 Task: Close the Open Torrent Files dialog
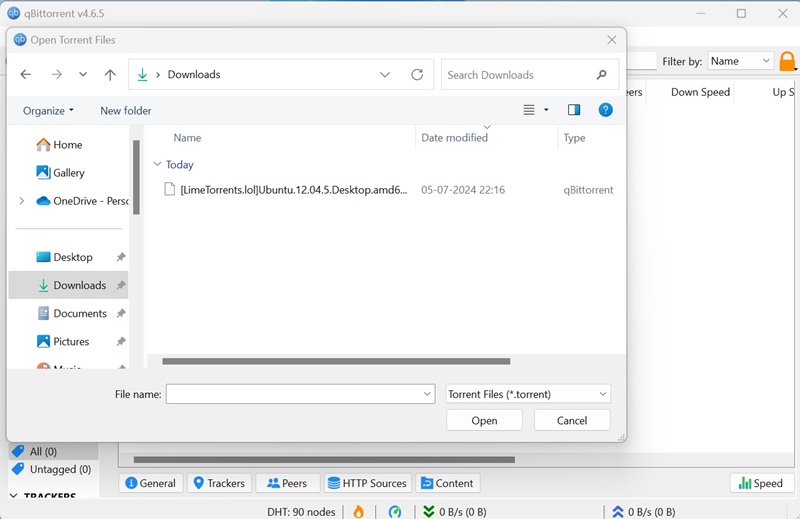pos(612,40)
